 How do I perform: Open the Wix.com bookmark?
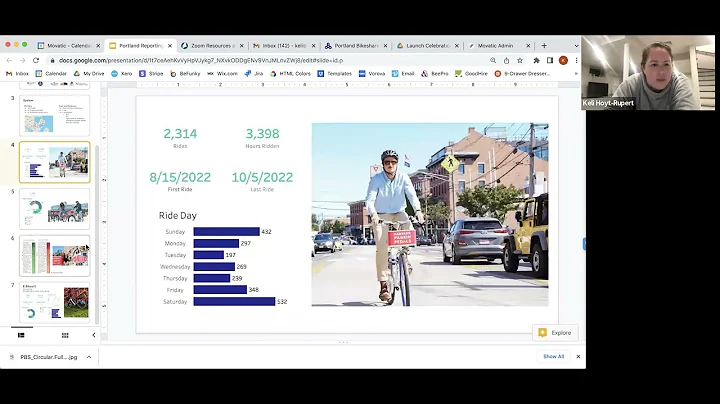222,73
